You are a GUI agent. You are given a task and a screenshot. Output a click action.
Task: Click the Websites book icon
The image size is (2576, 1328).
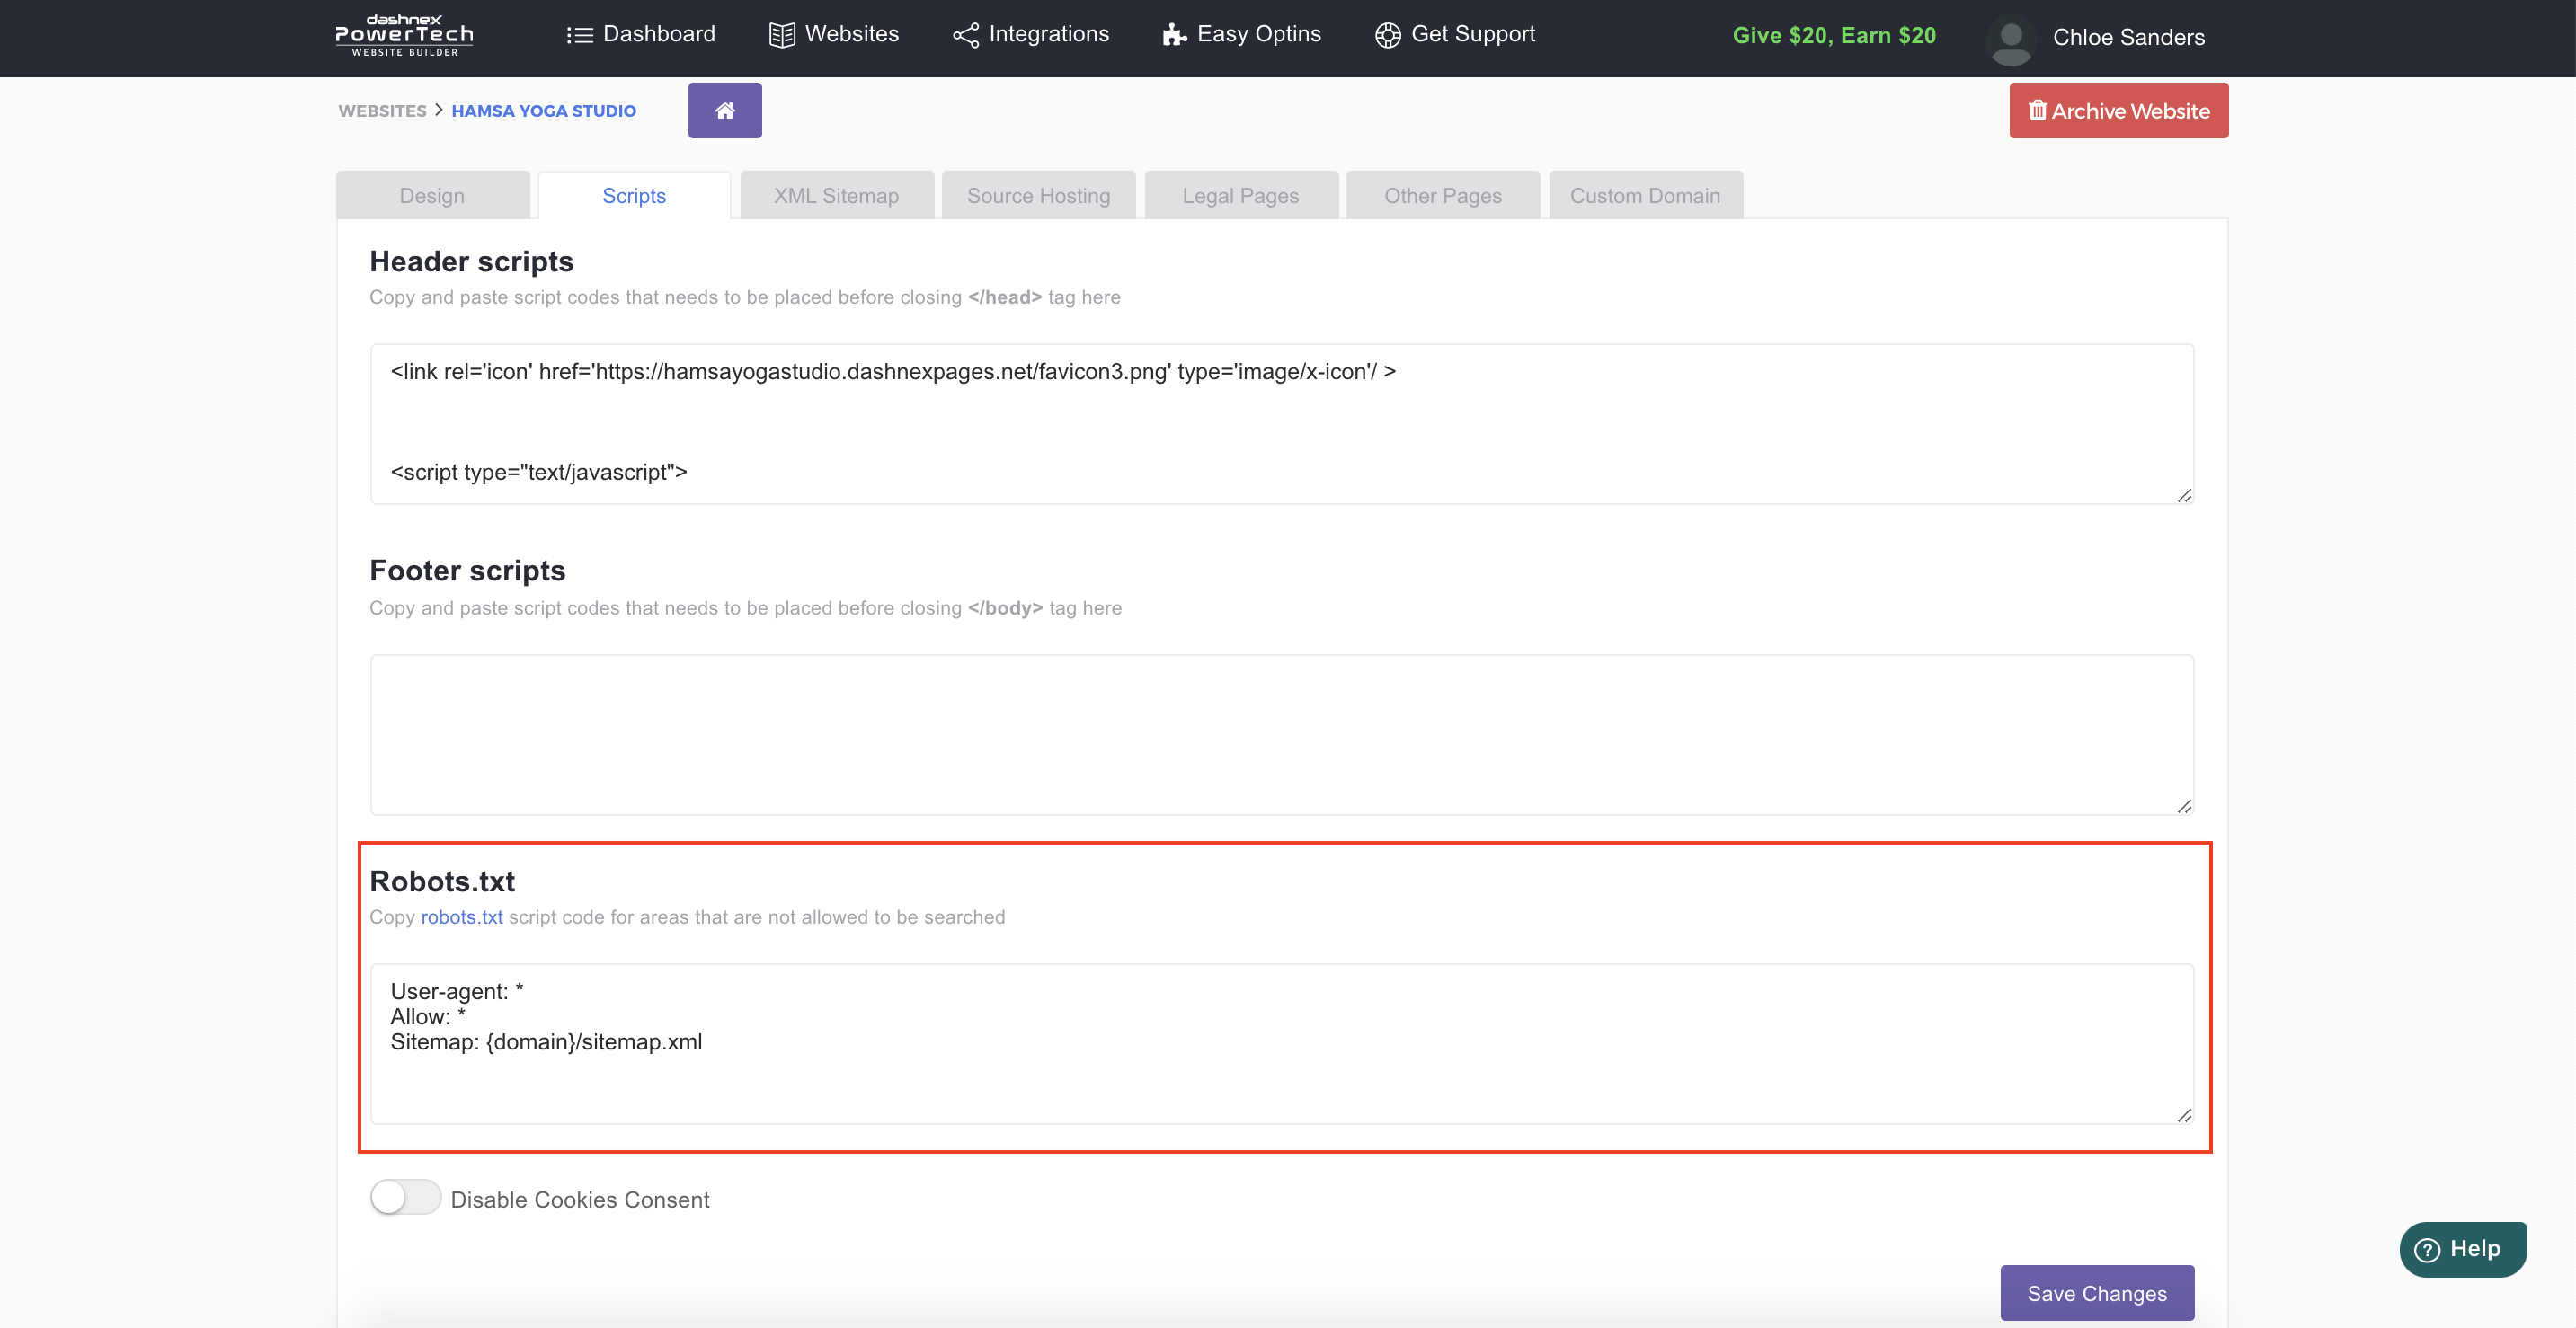(781, 35)
